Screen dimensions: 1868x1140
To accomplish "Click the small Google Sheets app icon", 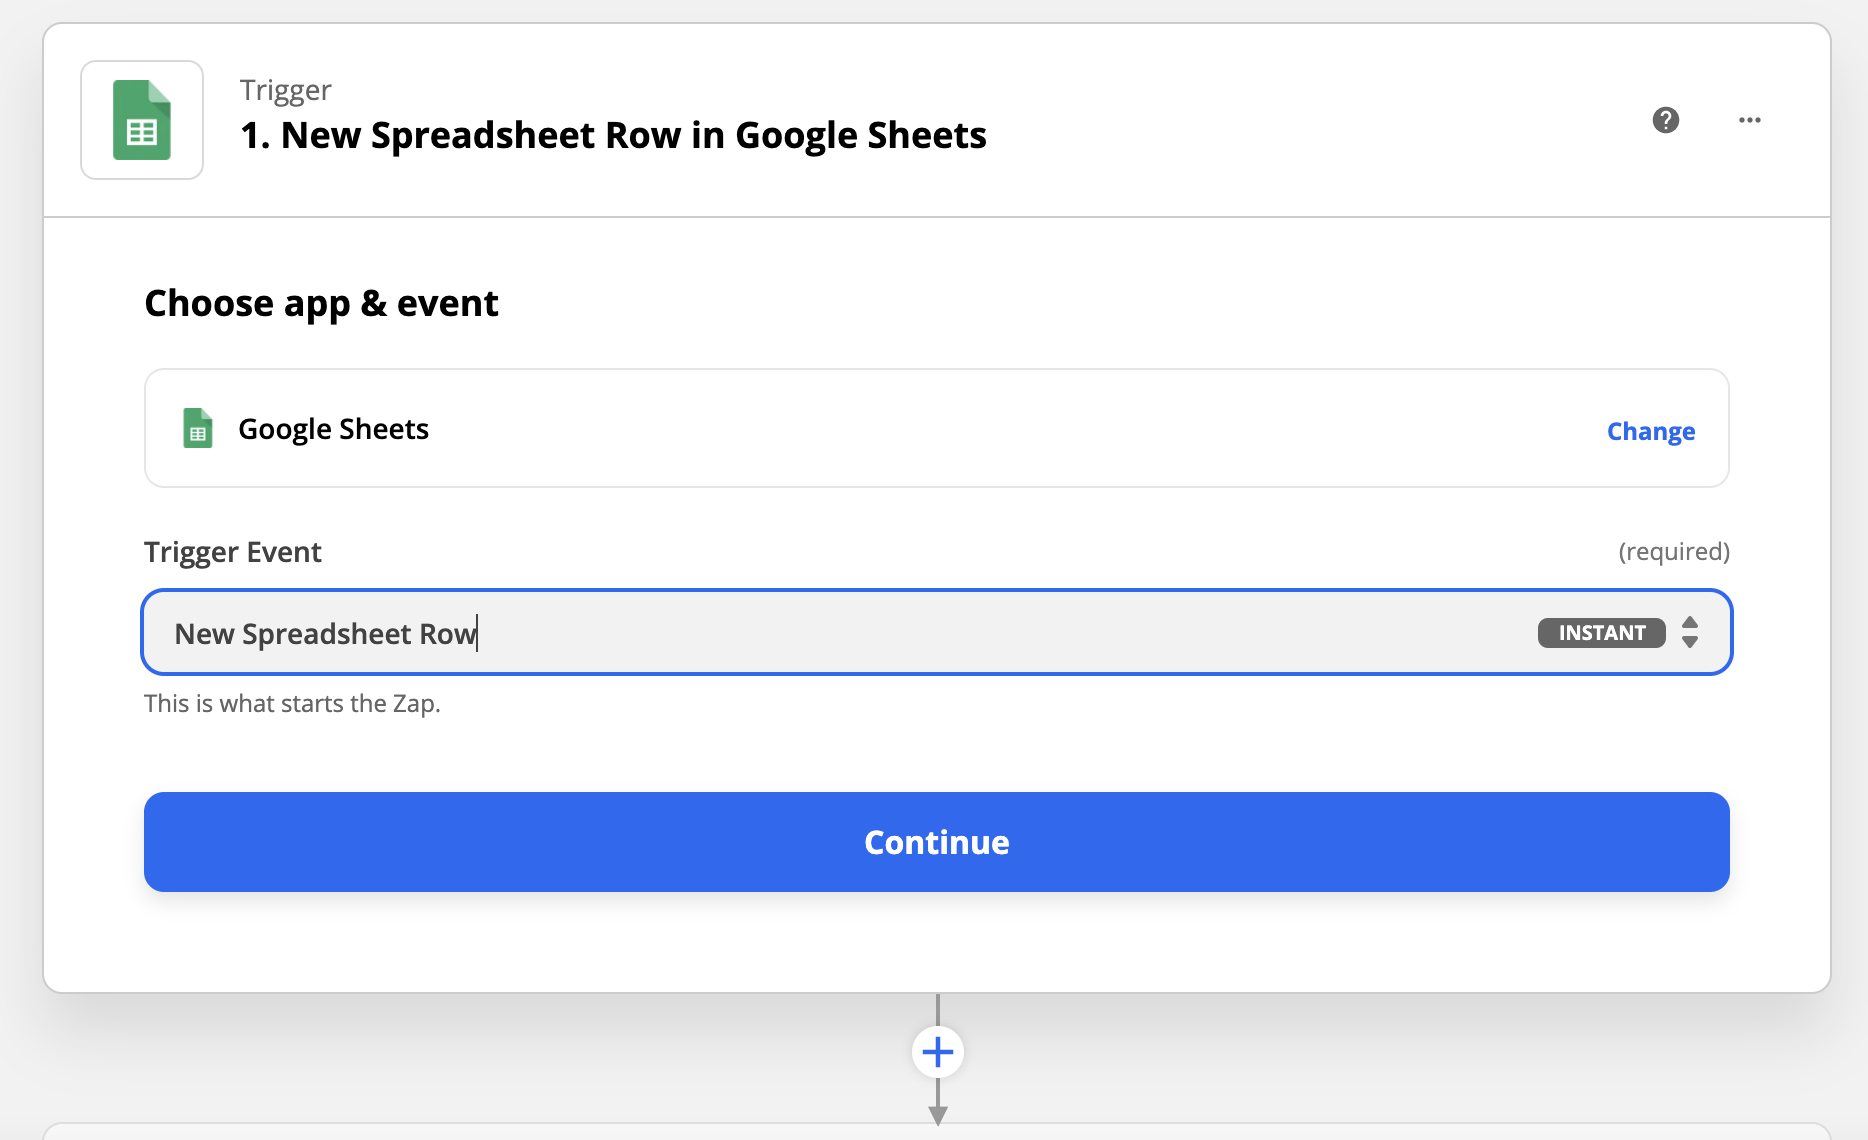I will 198,428.
